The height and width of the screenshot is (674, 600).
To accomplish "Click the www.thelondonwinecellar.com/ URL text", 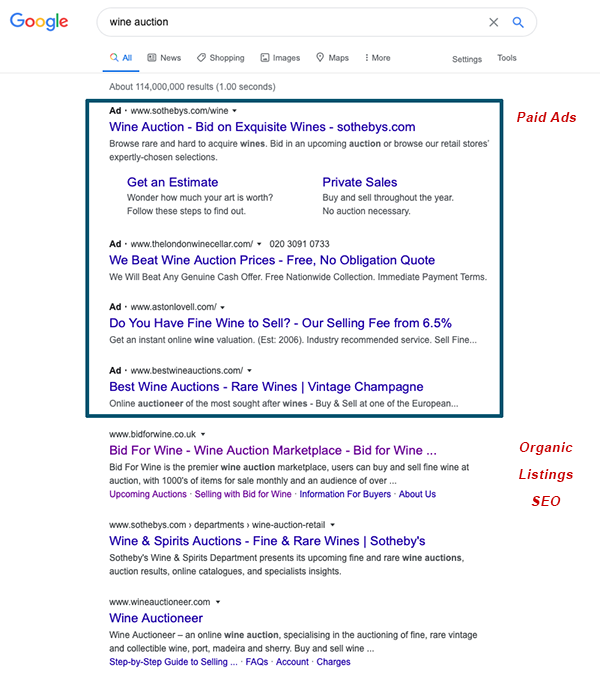I will [192, 244].
